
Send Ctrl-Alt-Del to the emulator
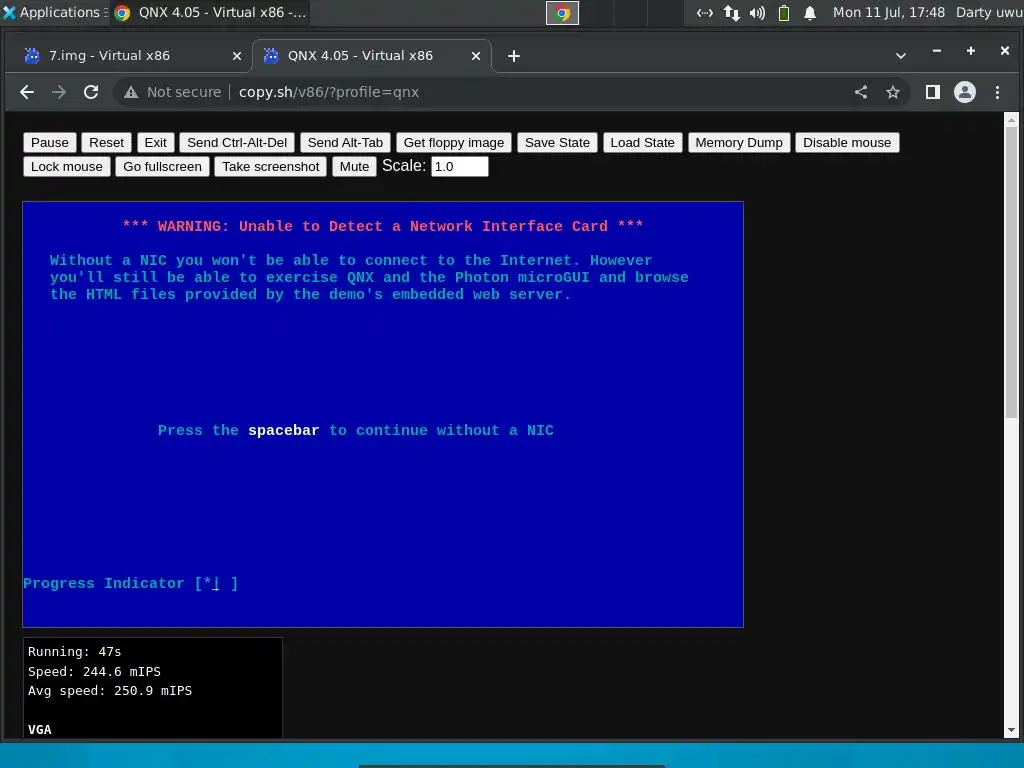point(237,142)
